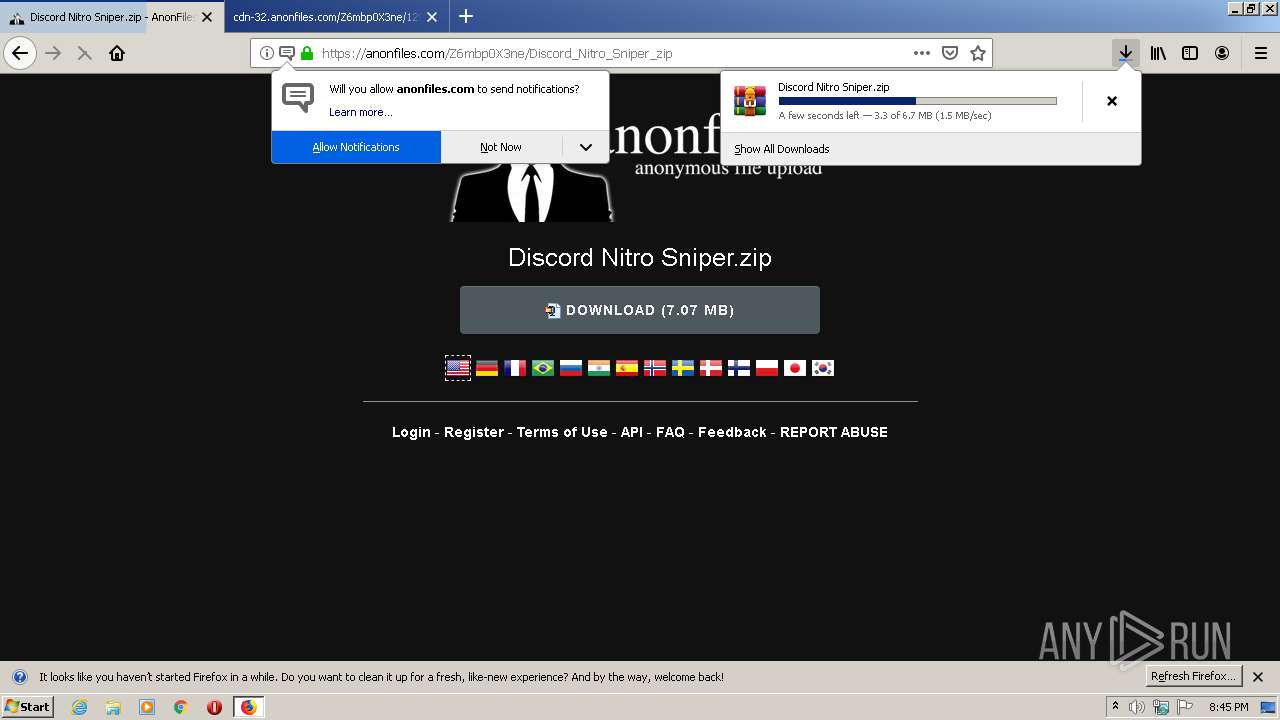
Task: Open Chrome from the taskbar
Action: tap(181, 707)
